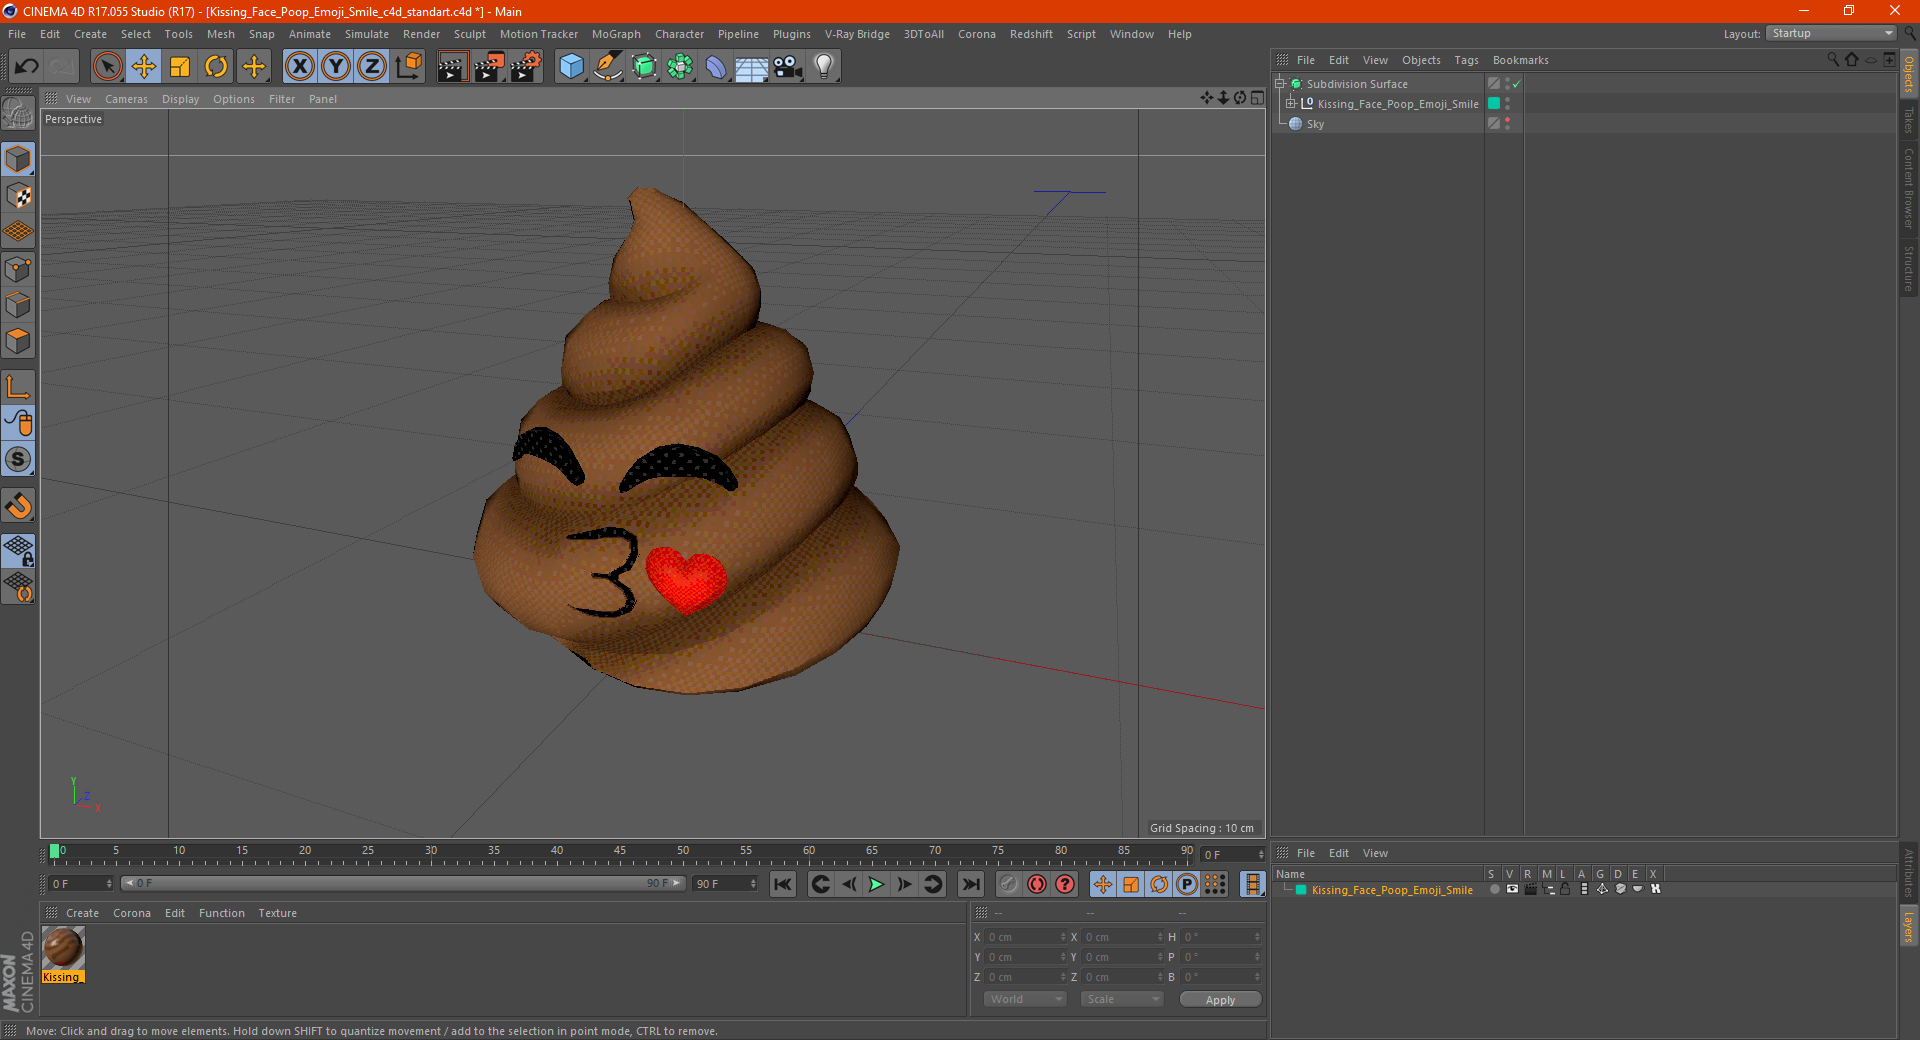Open the Render menu
This screenshot has width=1920, height=1040.
(421, 34)
